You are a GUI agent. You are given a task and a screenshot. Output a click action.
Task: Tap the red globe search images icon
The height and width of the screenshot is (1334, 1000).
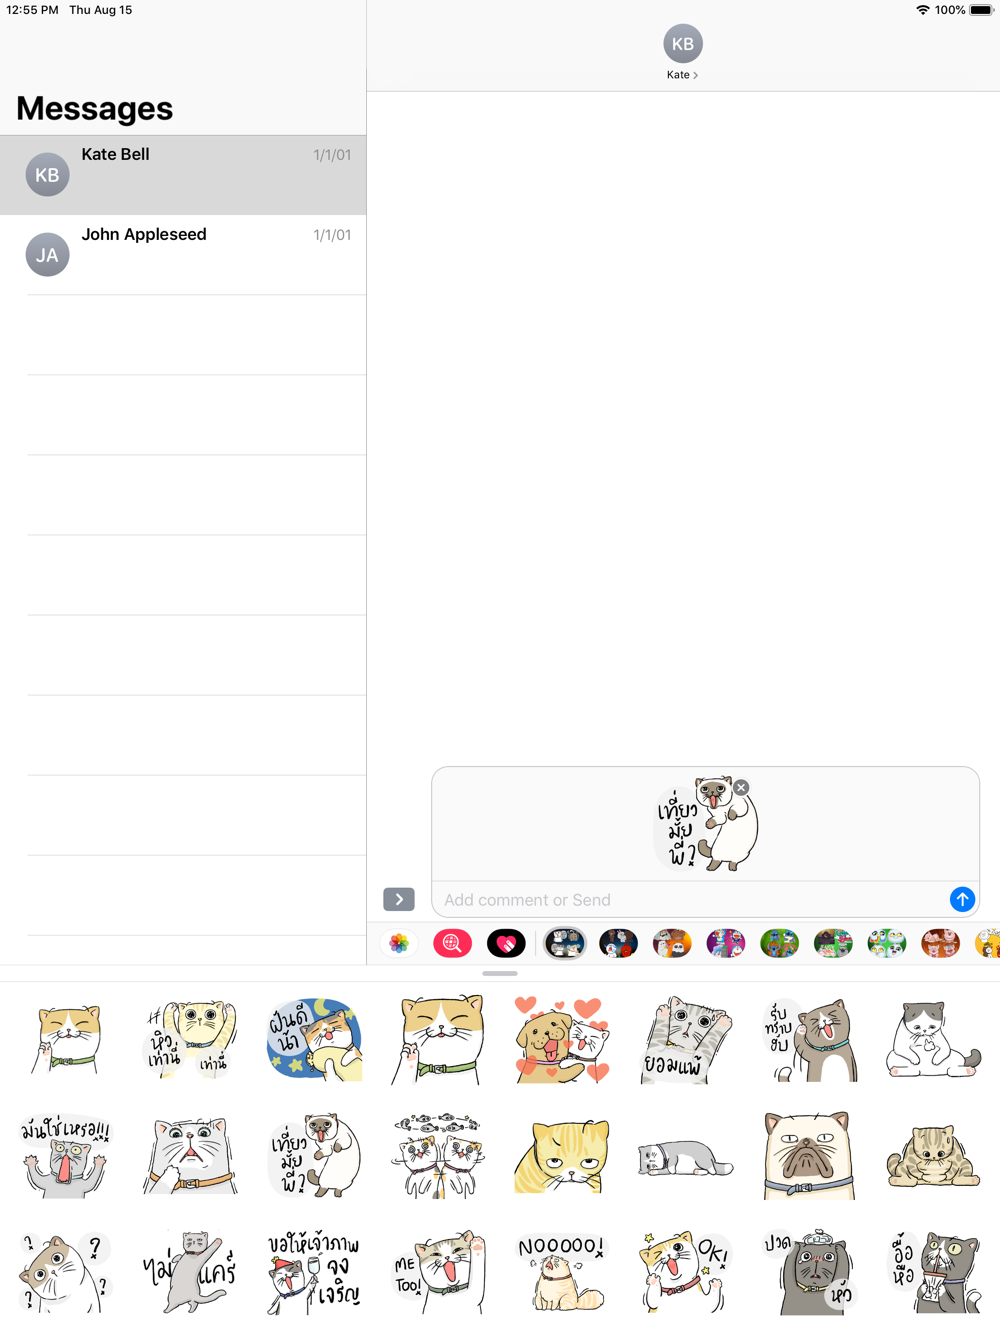pos(452,943)
